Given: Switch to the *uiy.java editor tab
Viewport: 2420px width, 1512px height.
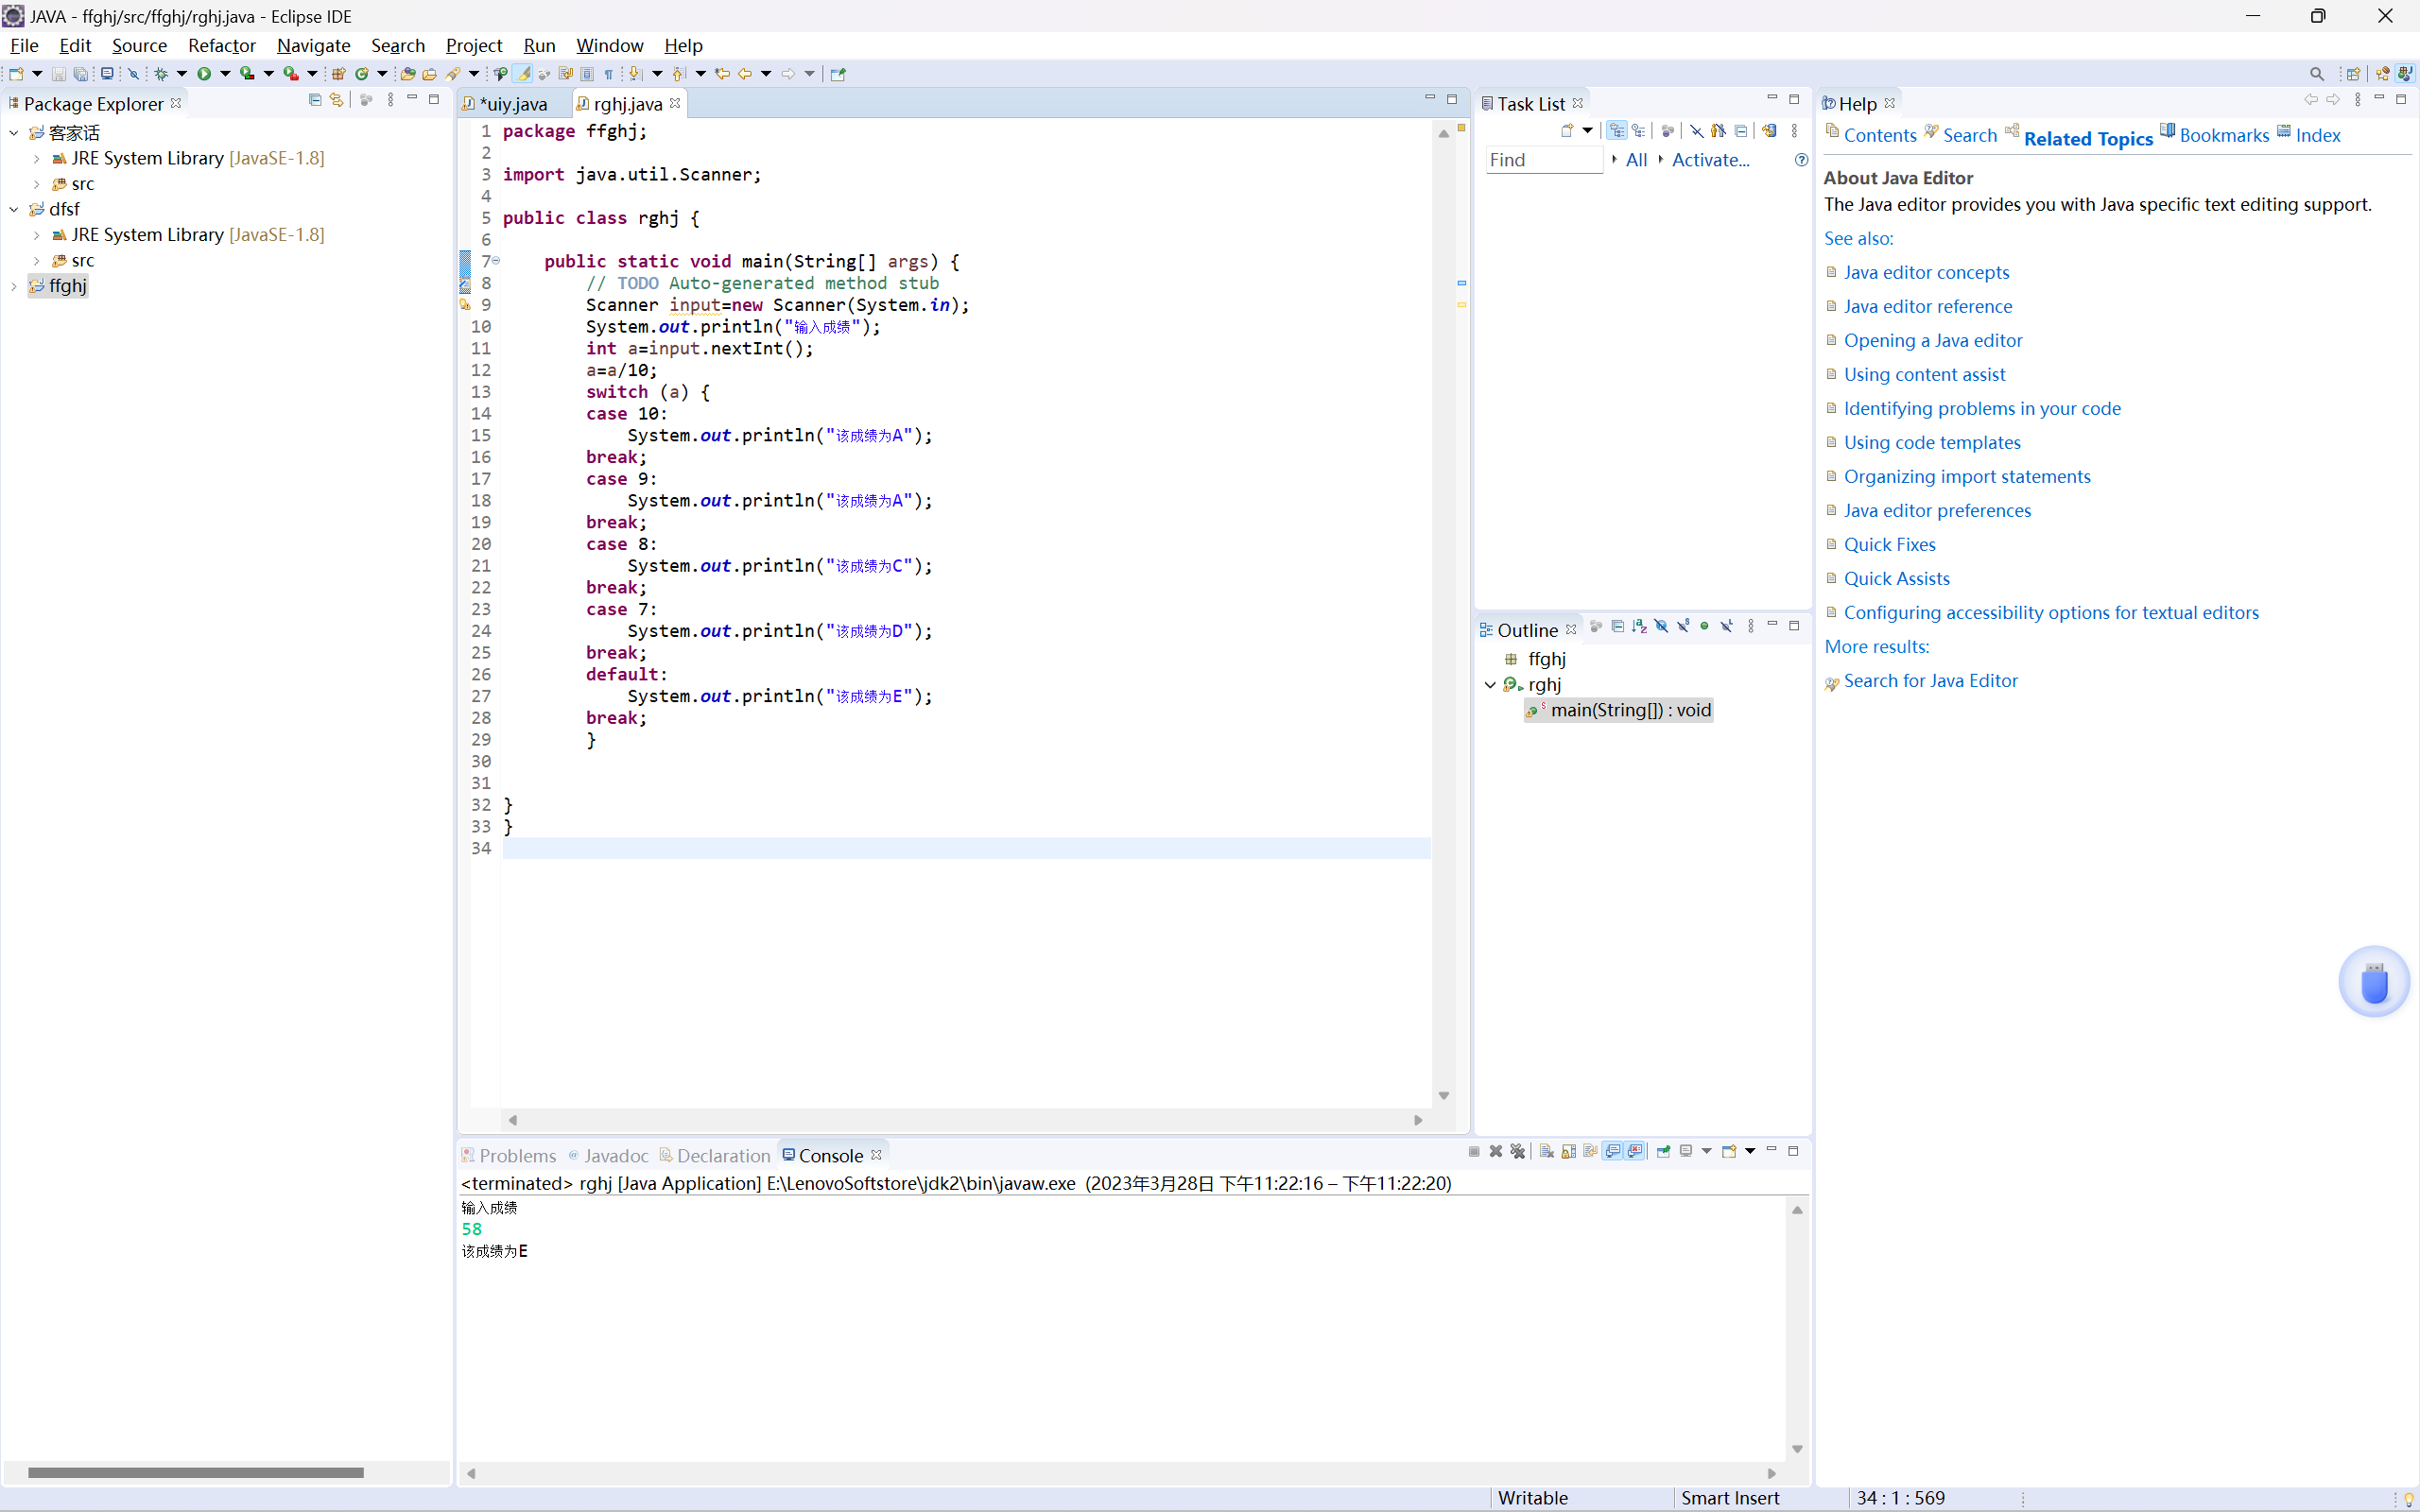Looking at the screenshot, I should click(x=512, y=104).
